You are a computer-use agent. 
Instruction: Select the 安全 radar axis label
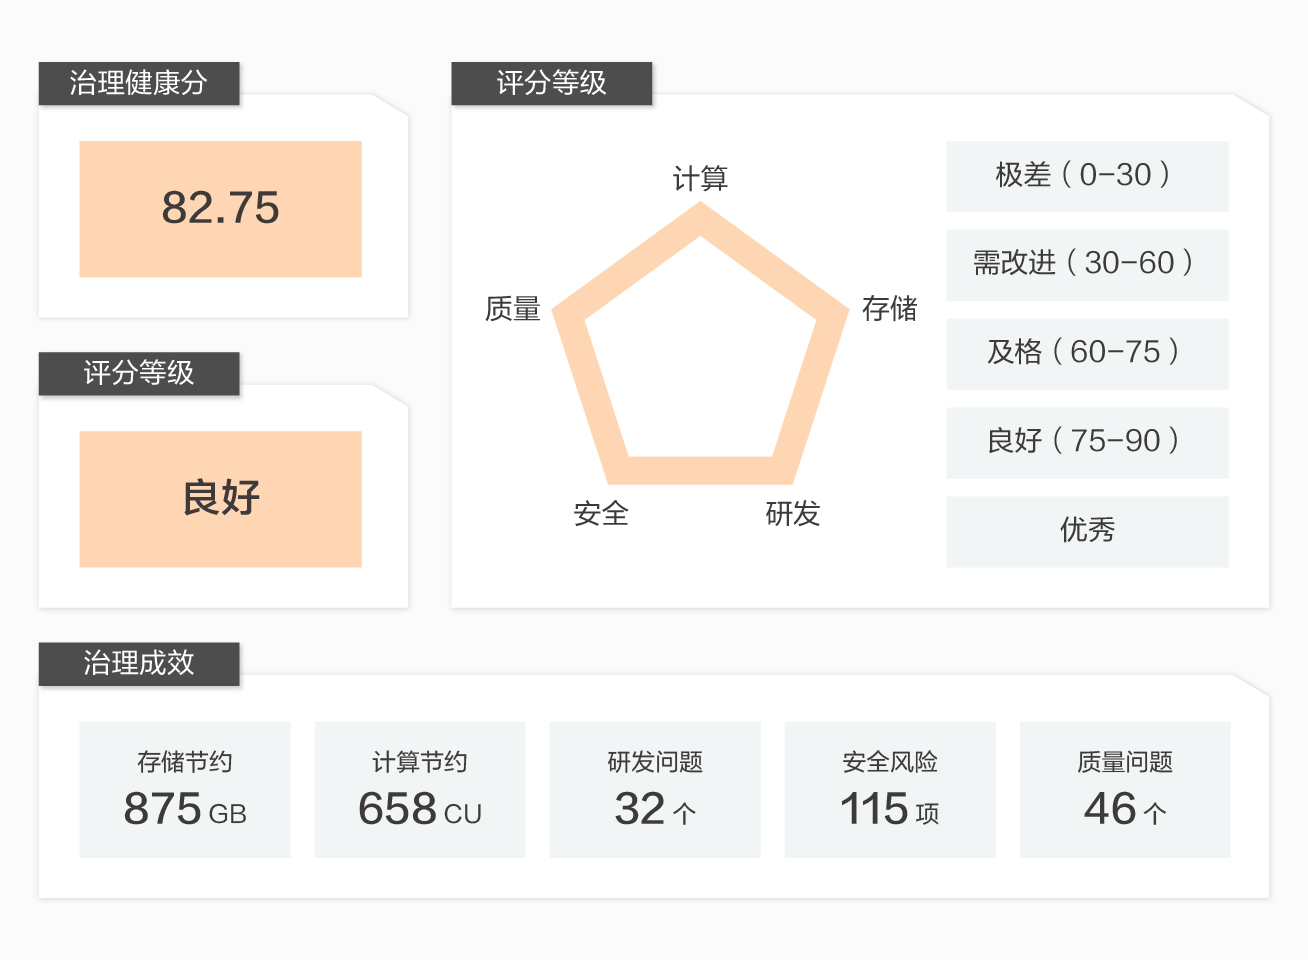coord(601,514)
